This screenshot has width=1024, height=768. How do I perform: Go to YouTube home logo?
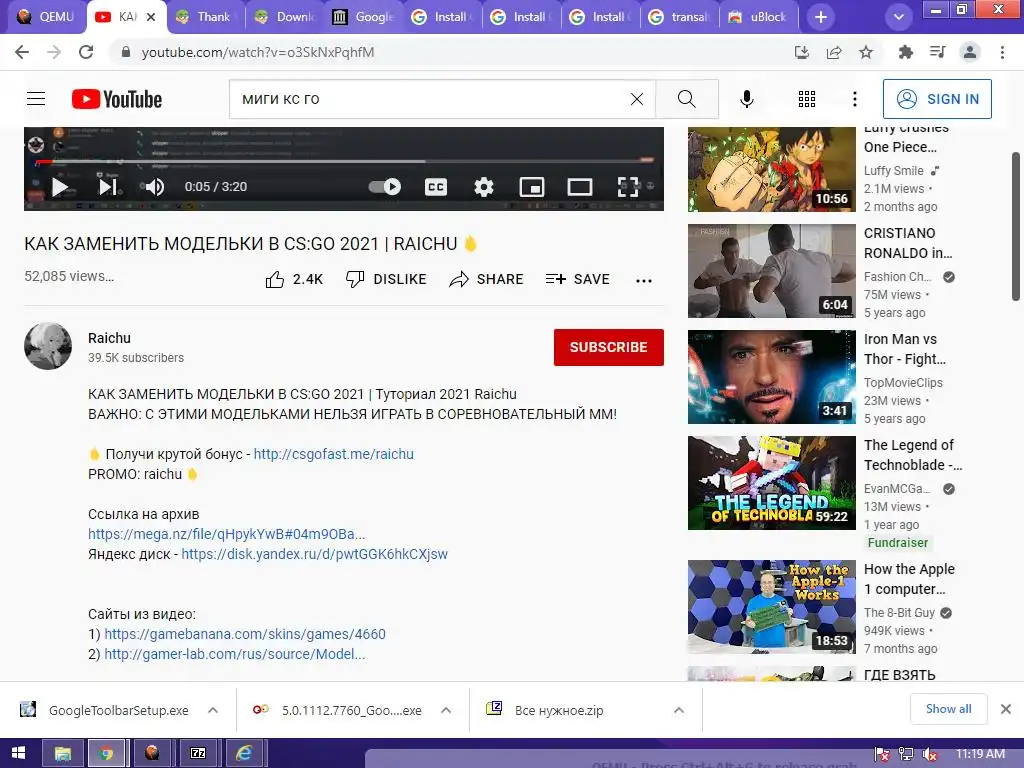(x=117, y=99)
